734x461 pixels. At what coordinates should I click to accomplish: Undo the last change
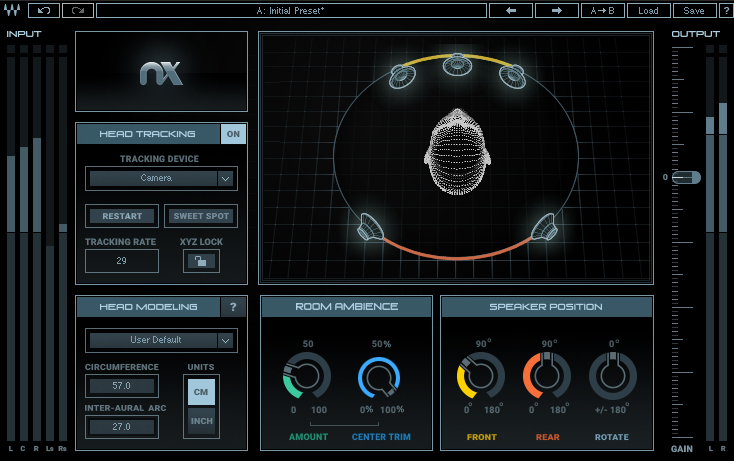[x=44, y=10]
